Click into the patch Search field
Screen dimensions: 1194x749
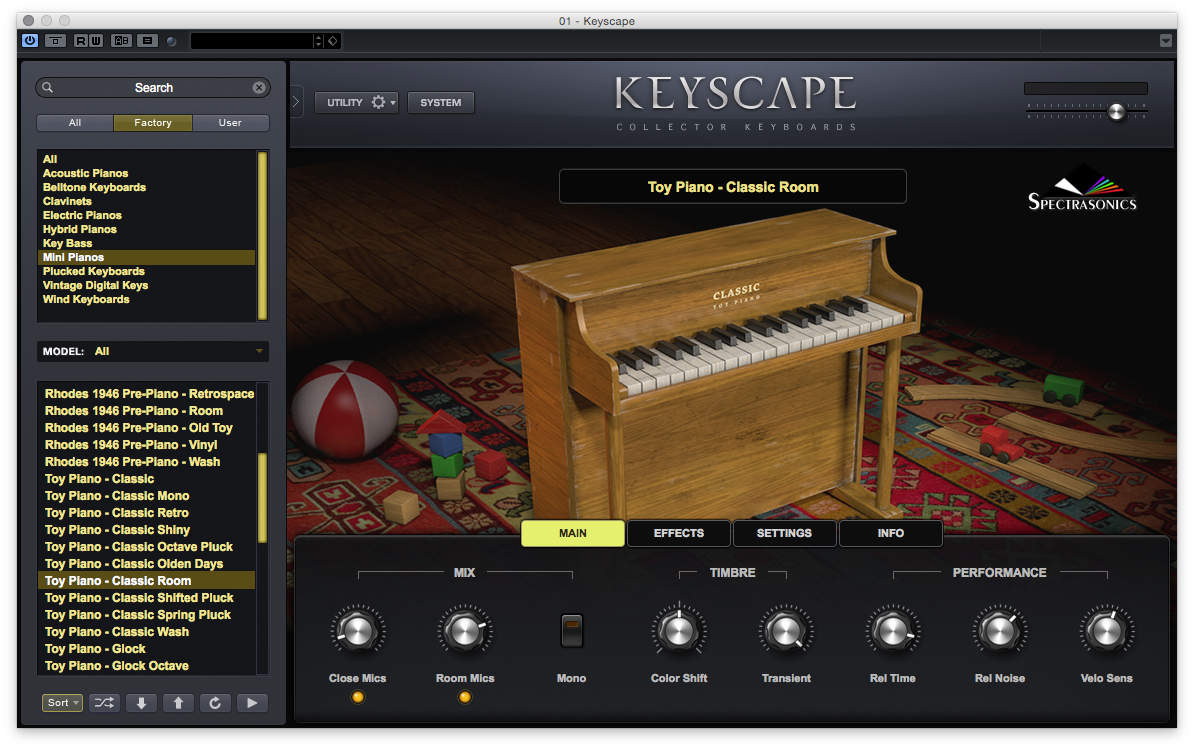point(154,88)
